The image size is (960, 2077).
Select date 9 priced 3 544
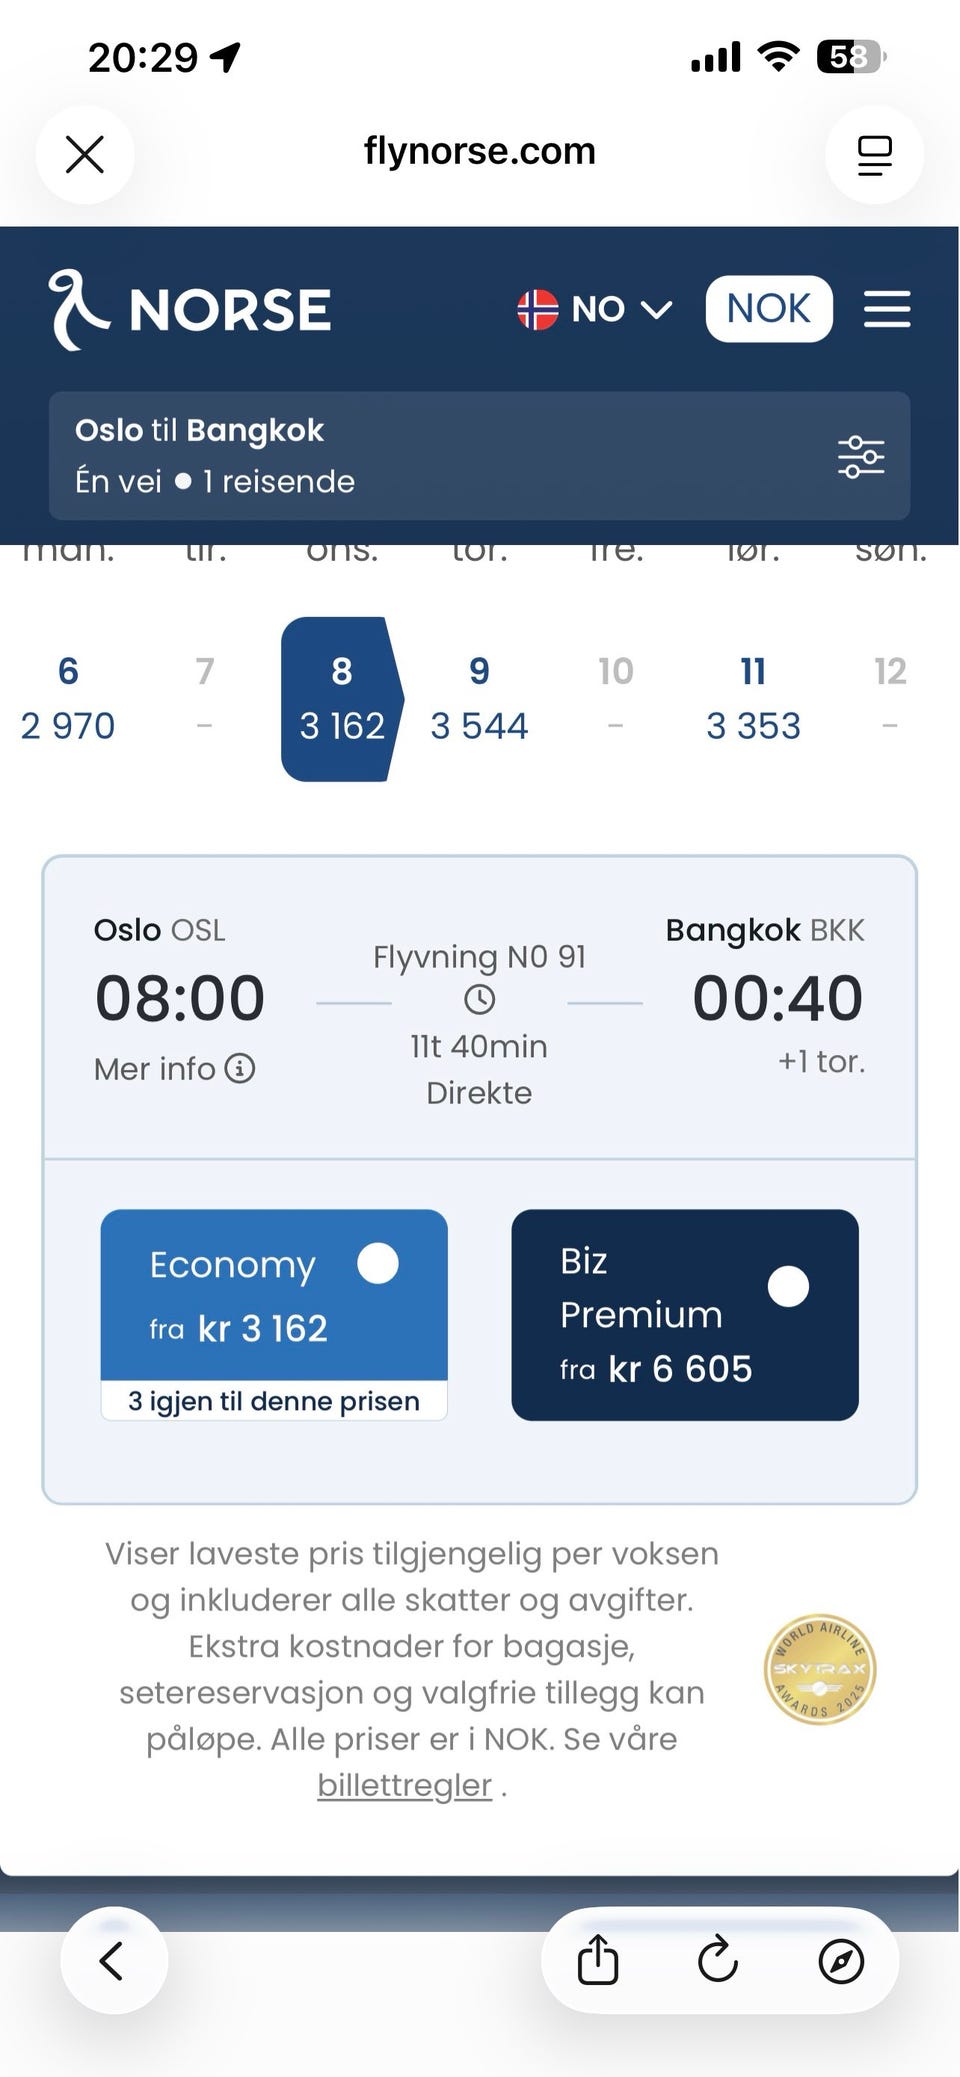479,699
